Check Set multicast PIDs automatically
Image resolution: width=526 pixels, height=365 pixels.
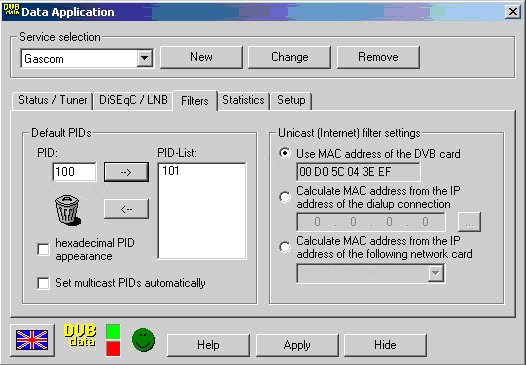coord(43,283)
